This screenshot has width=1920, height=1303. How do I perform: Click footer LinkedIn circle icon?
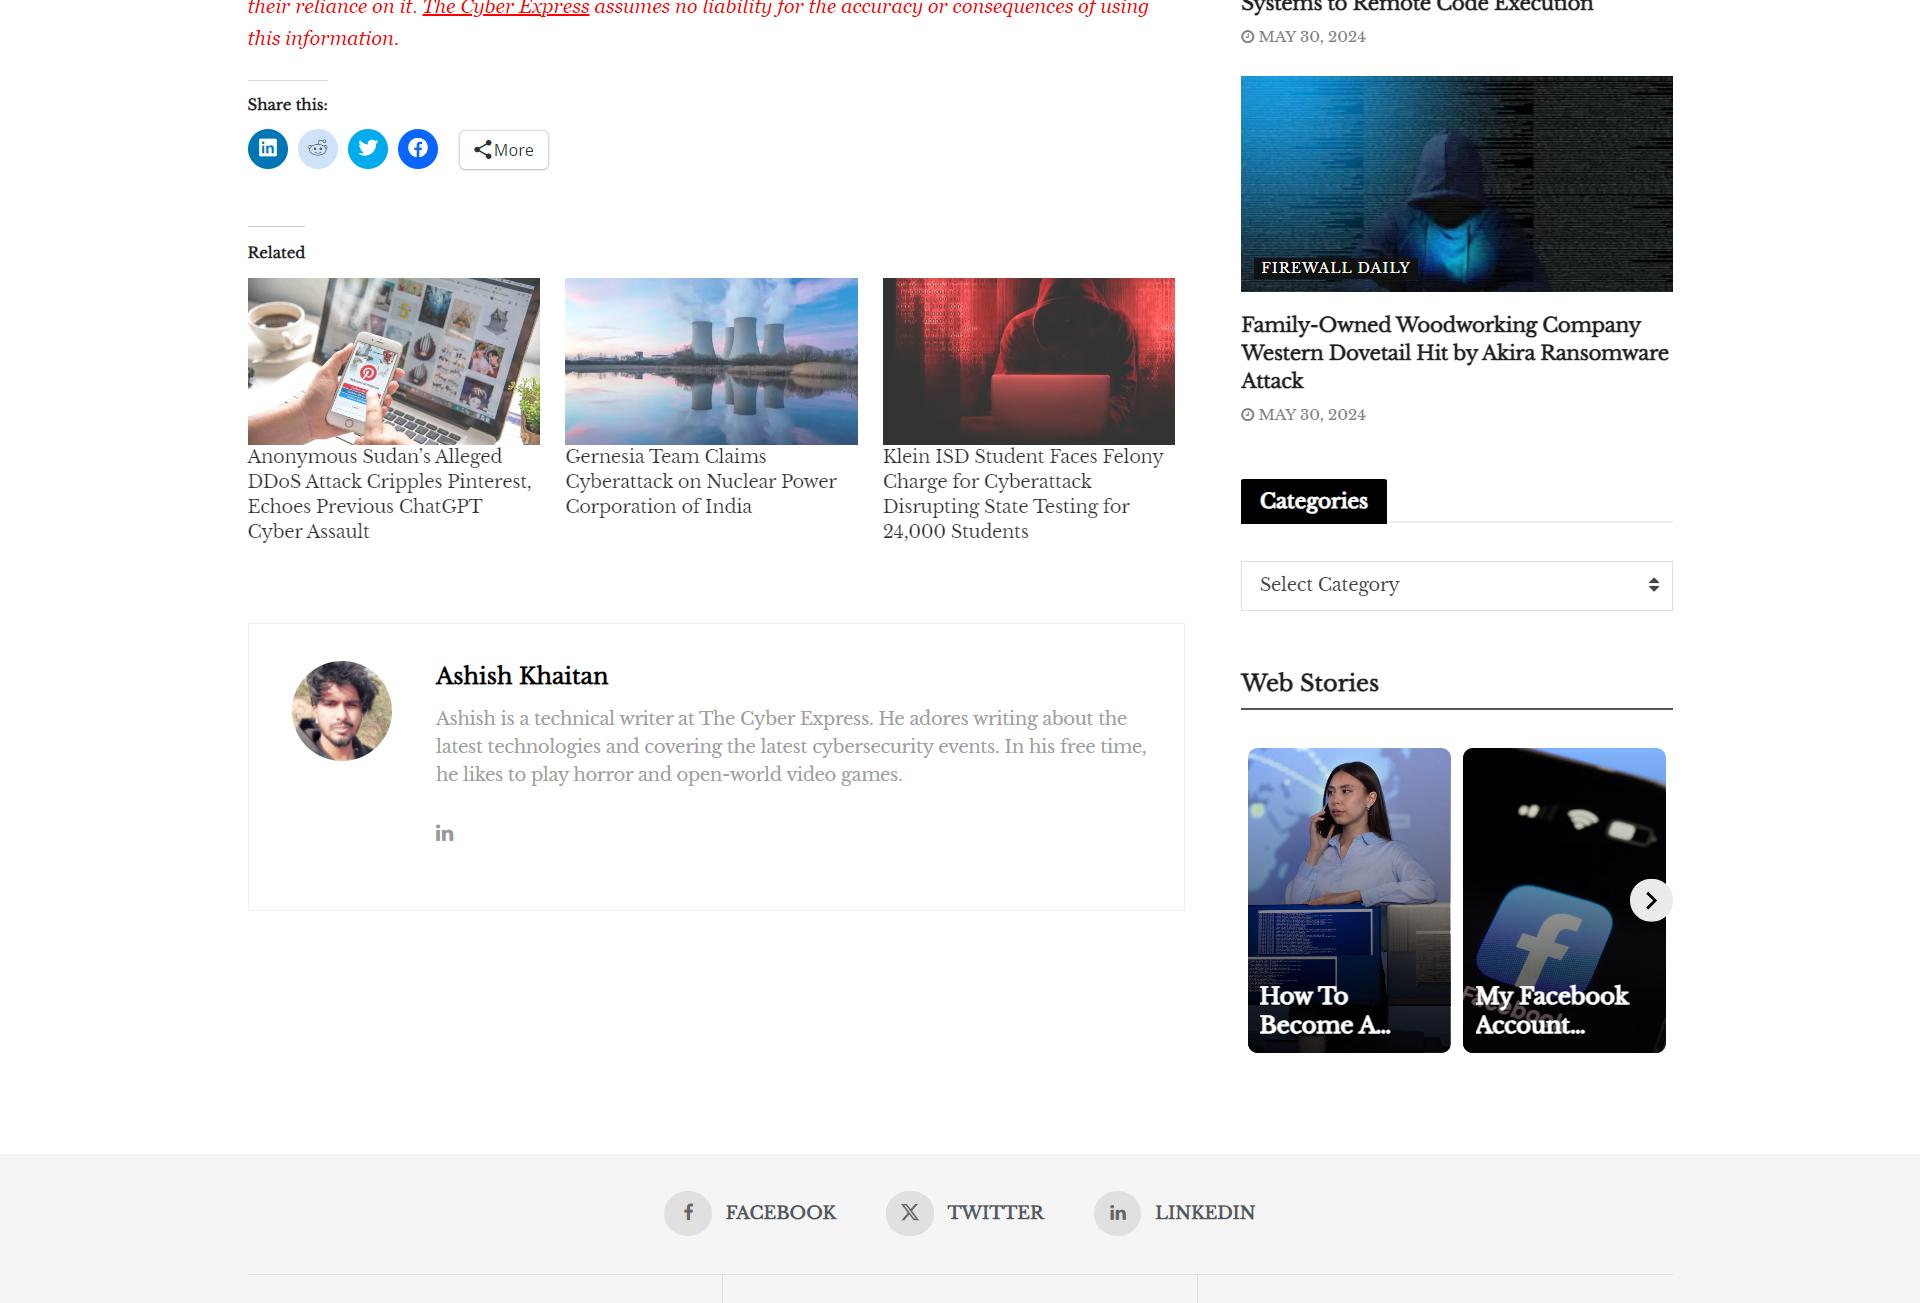pos(1117,1213)
